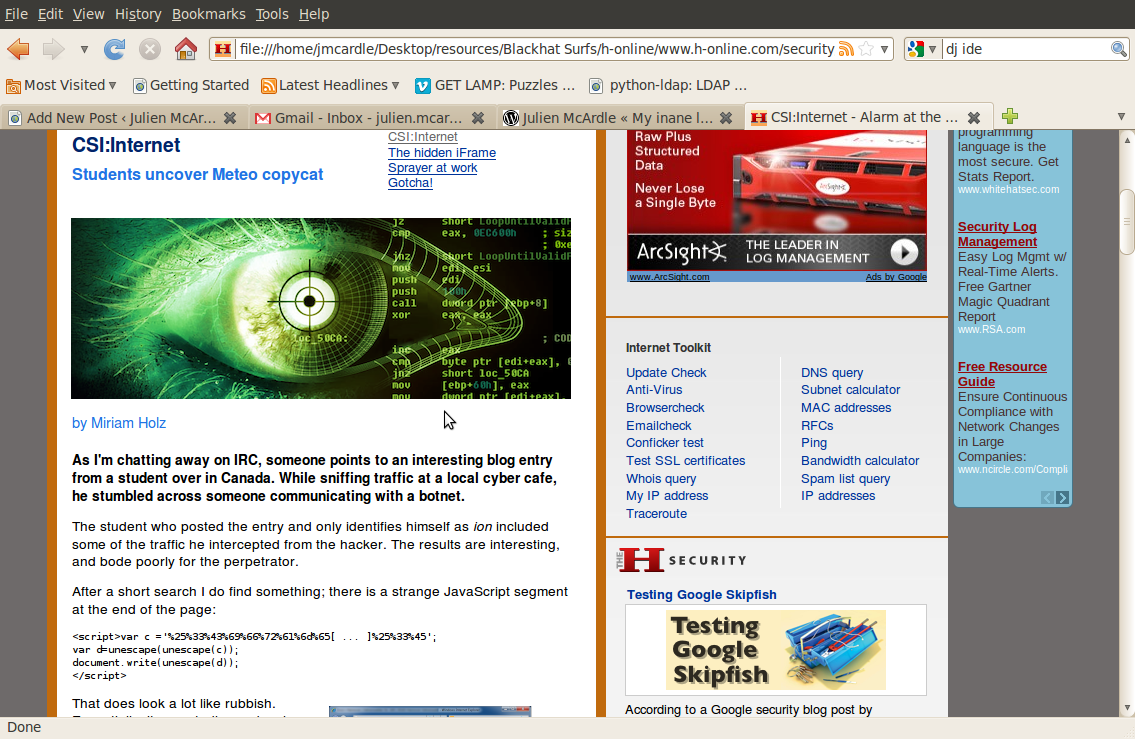Subscribe via the RSS feed icon
This screenshot has width=1135, height=739.
(x=845, y=49)
